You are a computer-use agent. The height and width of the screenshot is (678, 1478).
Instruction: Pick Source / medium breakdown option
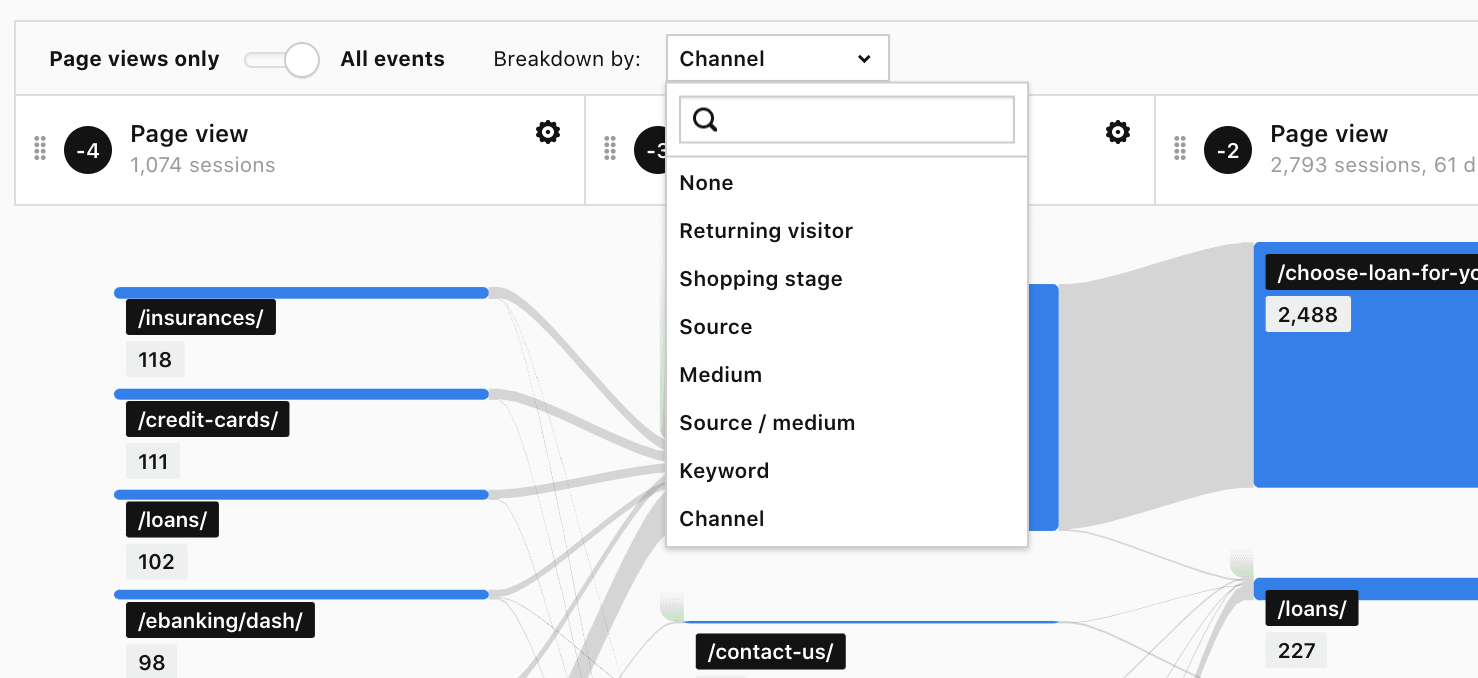click(767, 423)
